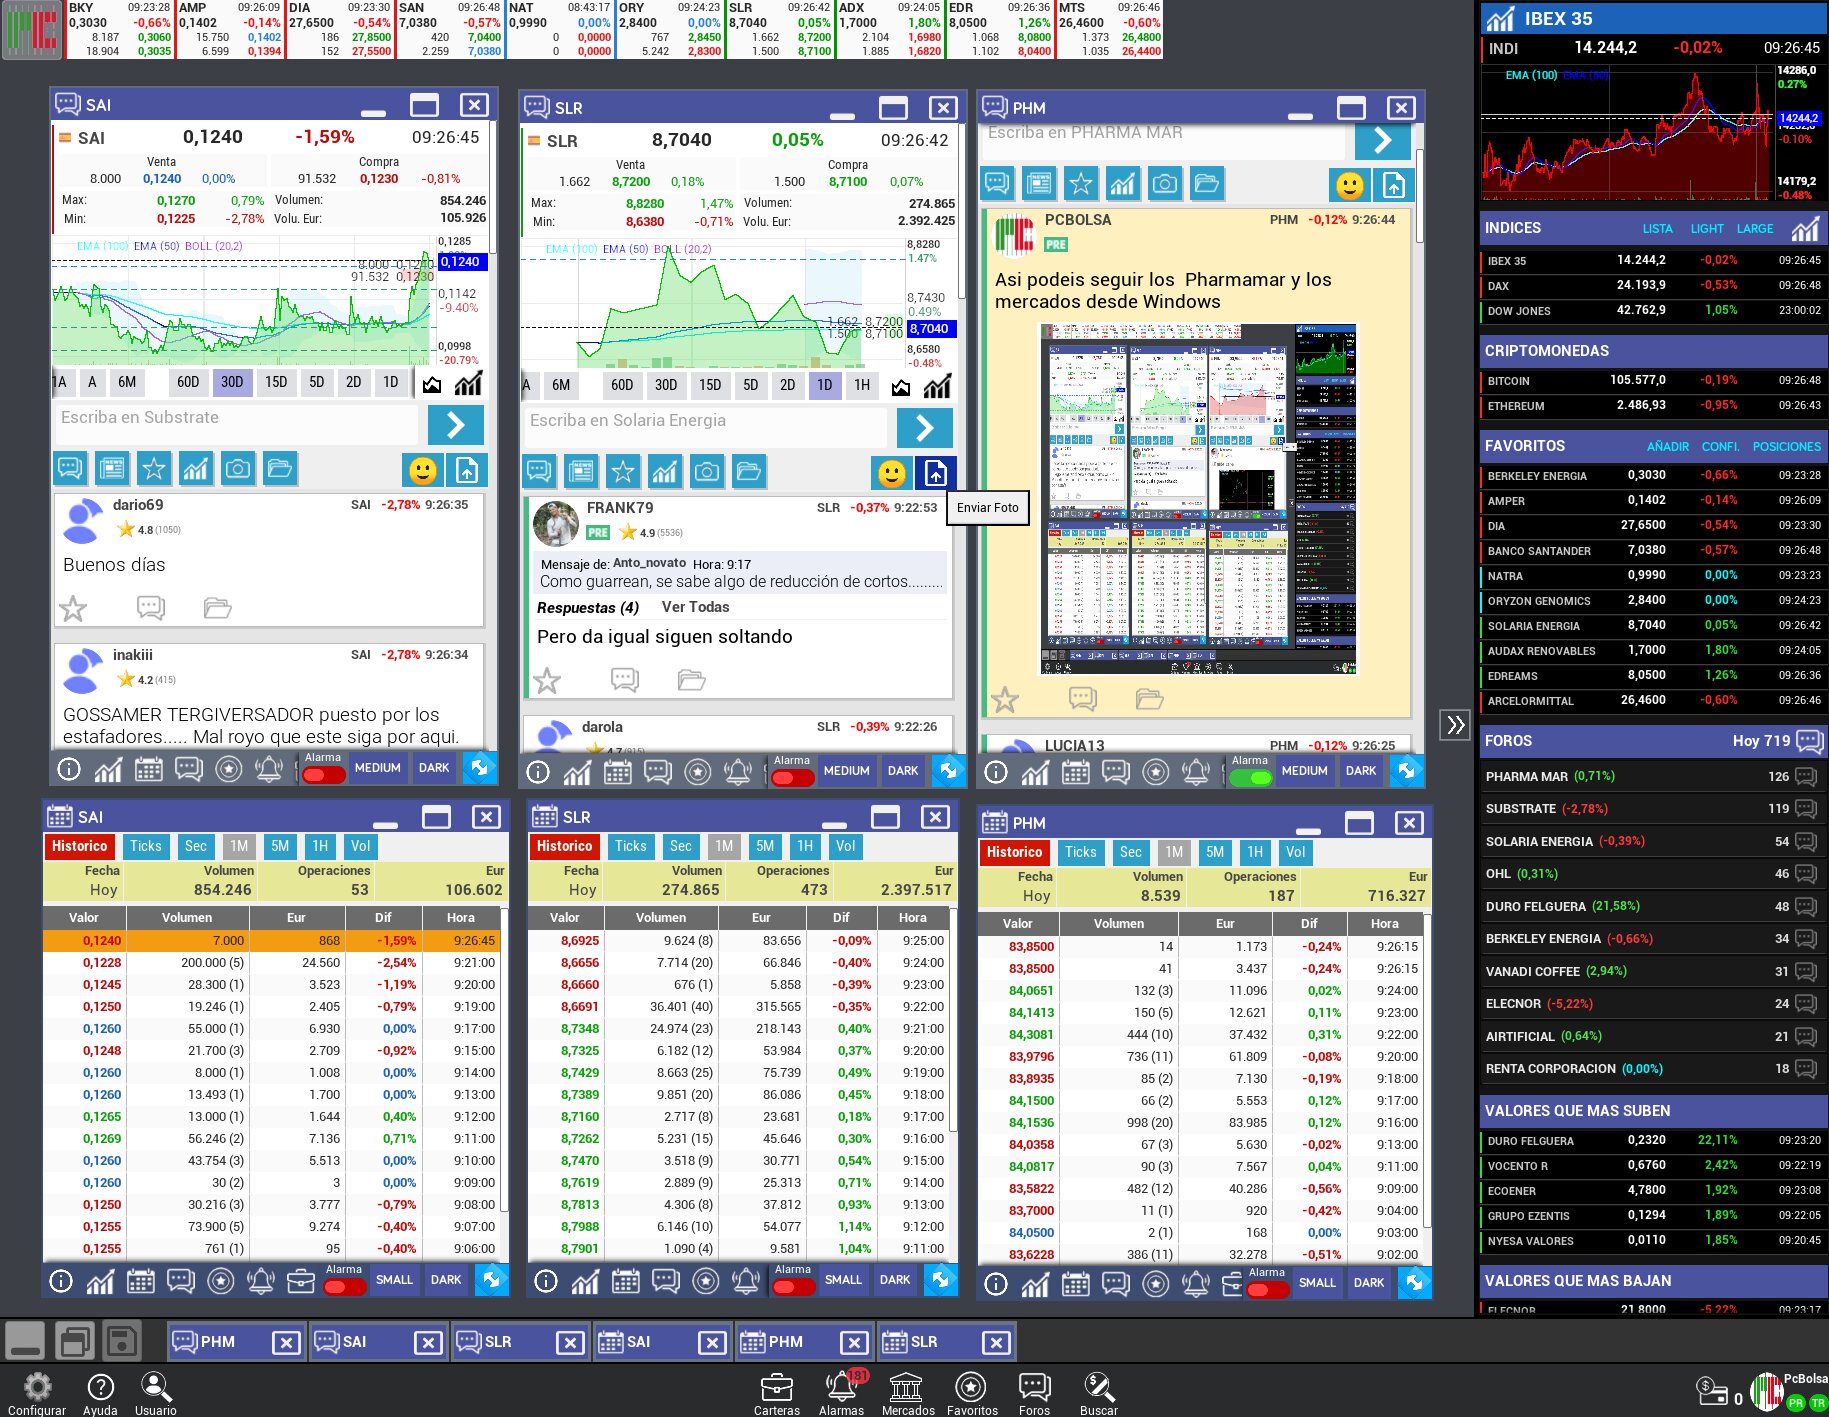
Task: Select BITCOIN row in Criptomonedas
Action: click(x=1652, y=381)
